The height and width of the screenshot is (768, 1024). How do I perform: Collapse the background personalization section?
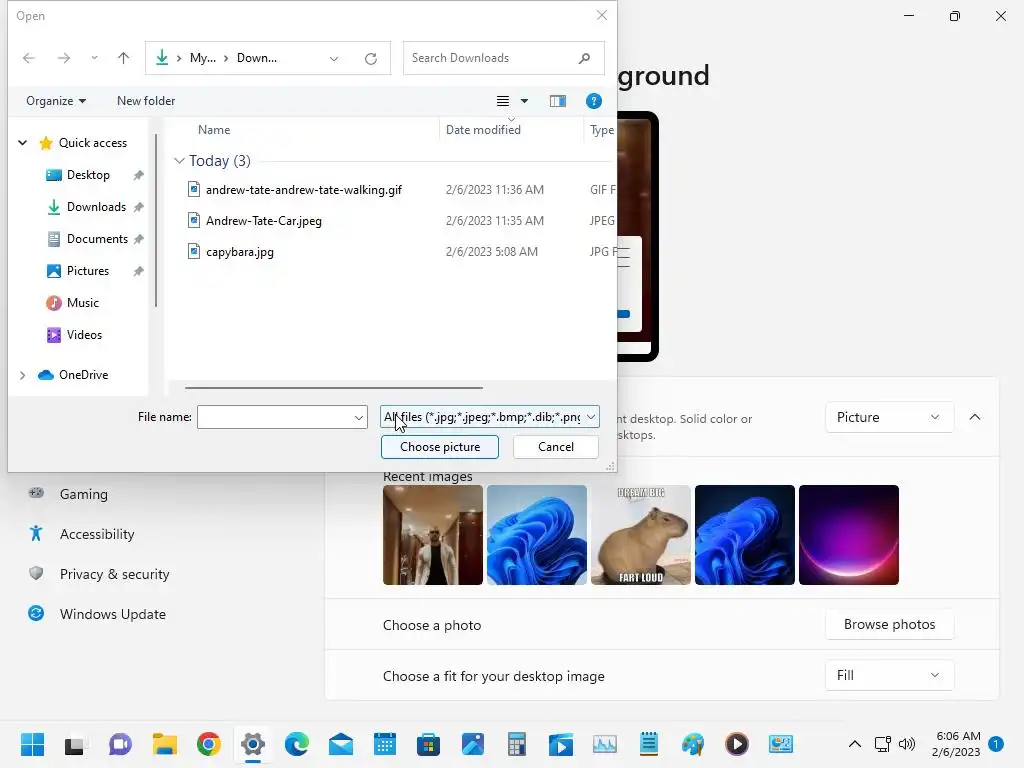click(974, 417)
